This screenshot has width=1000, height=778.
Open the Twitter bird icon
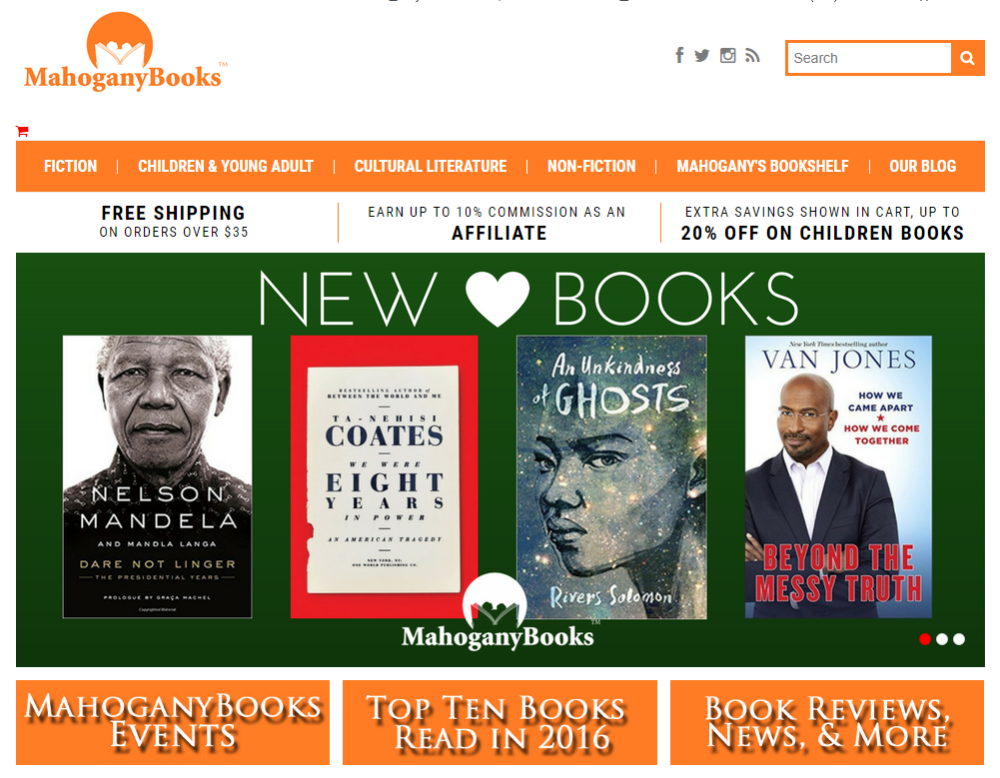pyautogui.click(x=702, y=55)
